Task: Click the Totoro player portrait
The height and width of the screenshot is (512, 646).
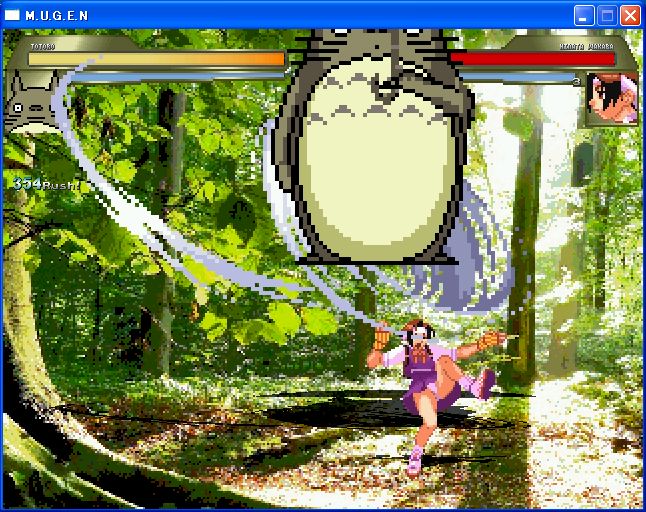Action: coord(34,102)
